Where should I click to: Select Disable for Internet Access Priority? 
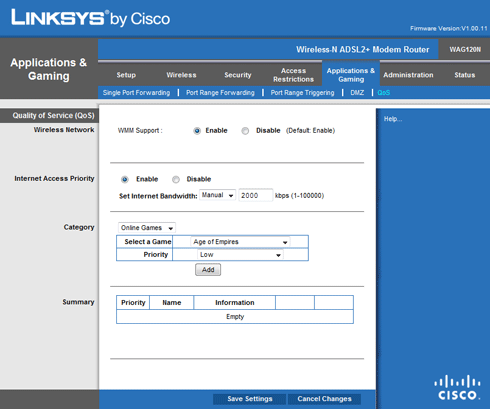click(x=176, y=179)
